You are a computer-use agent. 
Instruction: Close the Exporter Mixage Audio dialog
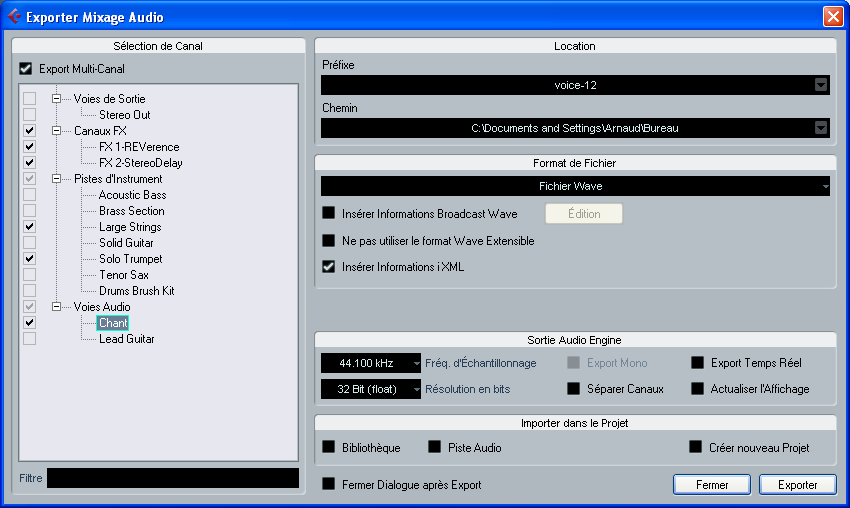[x=833, y=16]
